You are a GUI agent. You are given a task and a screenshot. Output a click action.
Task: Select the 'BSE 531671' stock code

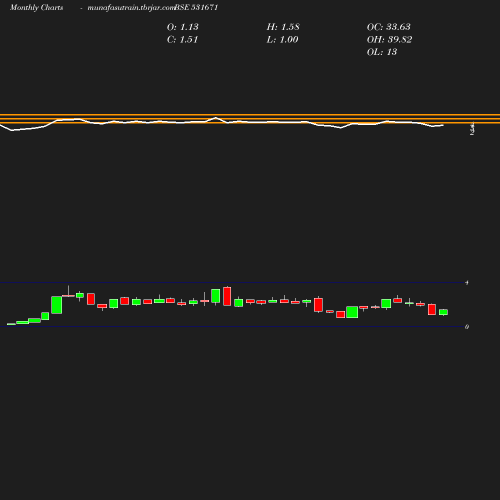[x=196, y=8]
